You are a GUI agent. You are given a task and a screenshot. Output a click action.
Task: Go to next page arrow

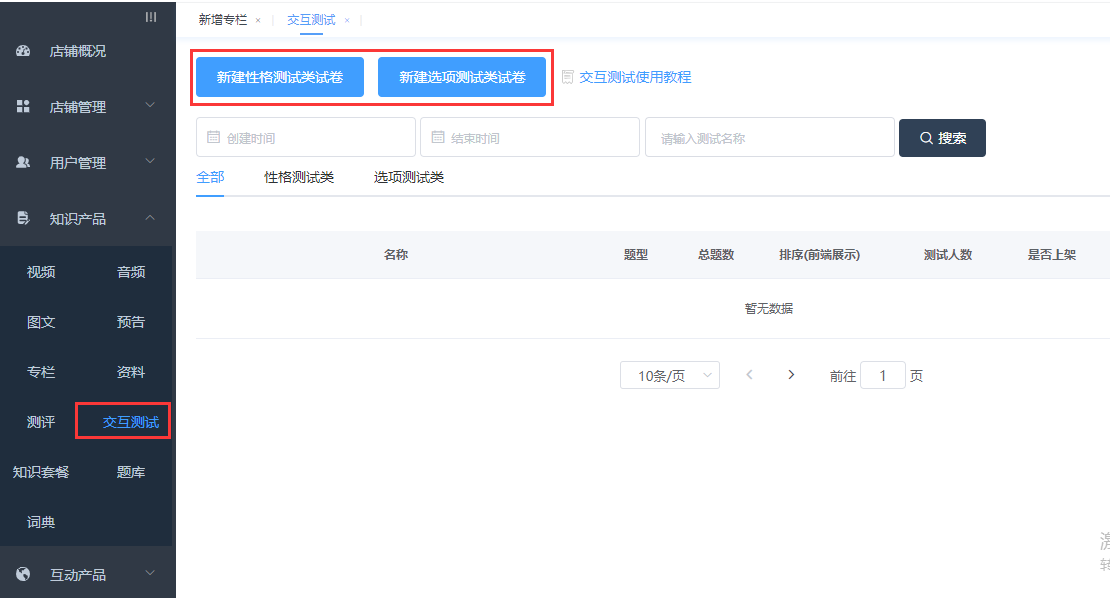(791, 375)
